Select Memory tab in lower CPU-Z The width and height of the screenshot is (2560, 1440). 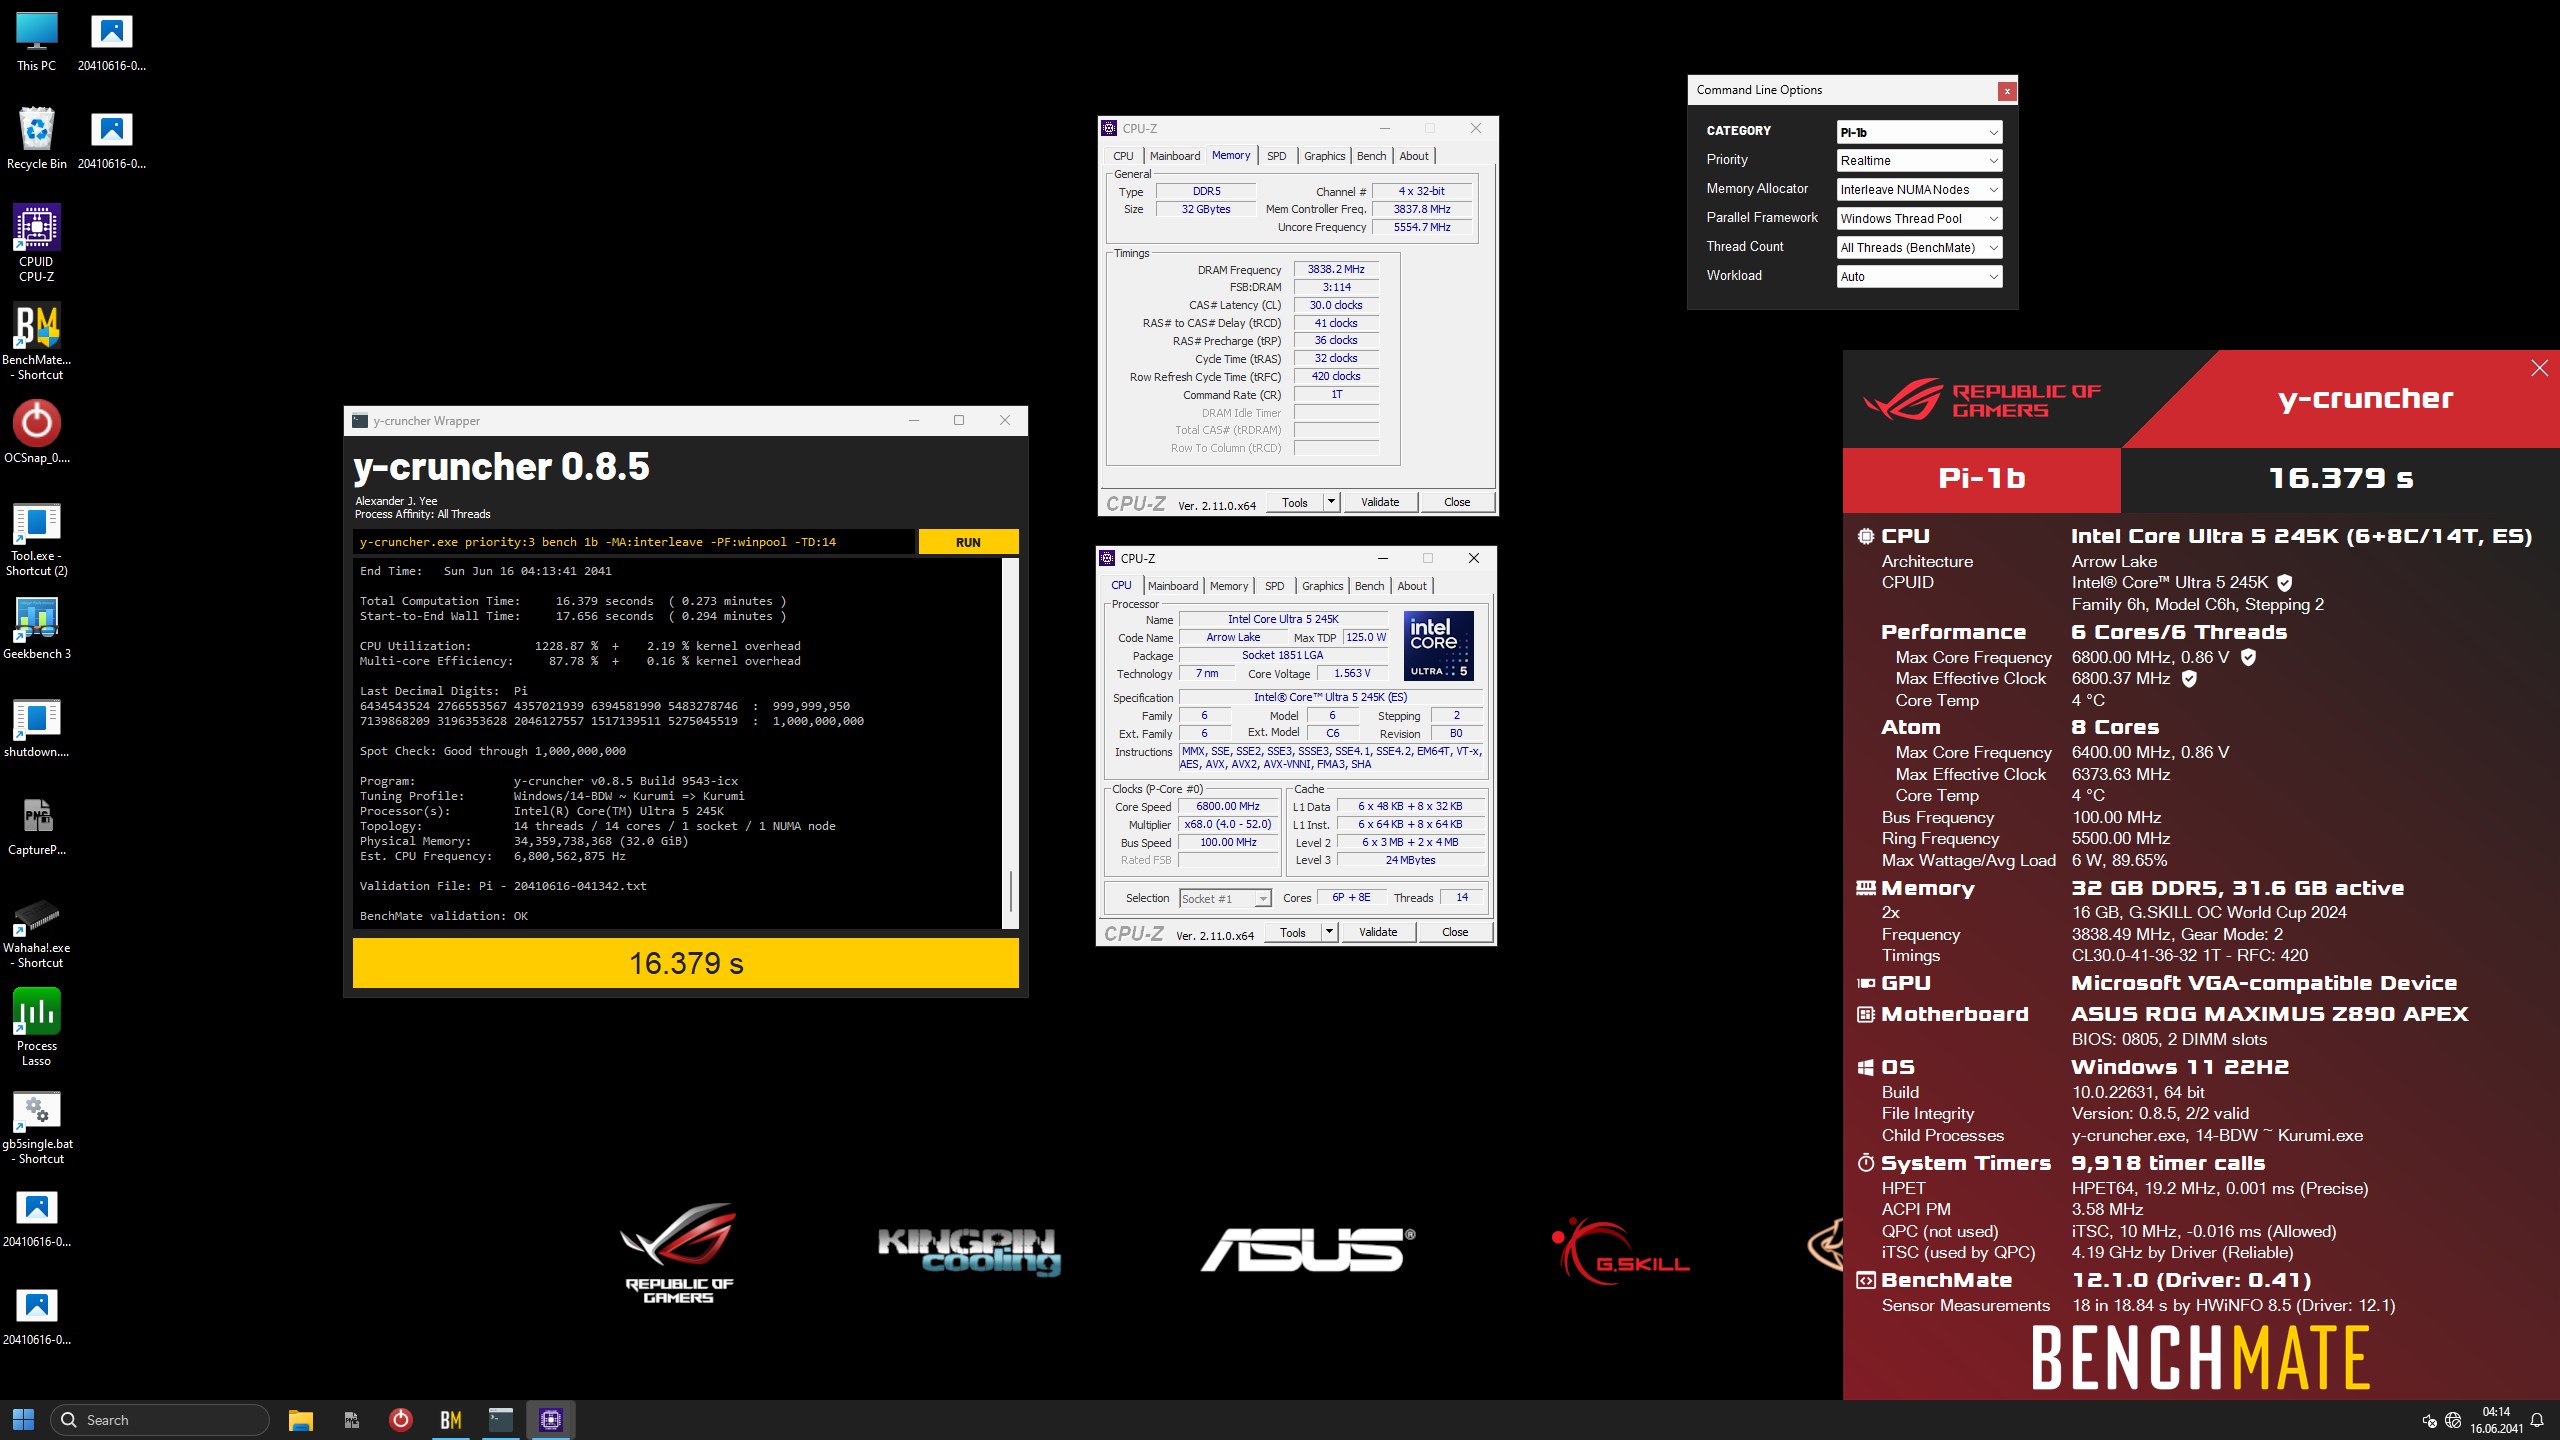1228,586
